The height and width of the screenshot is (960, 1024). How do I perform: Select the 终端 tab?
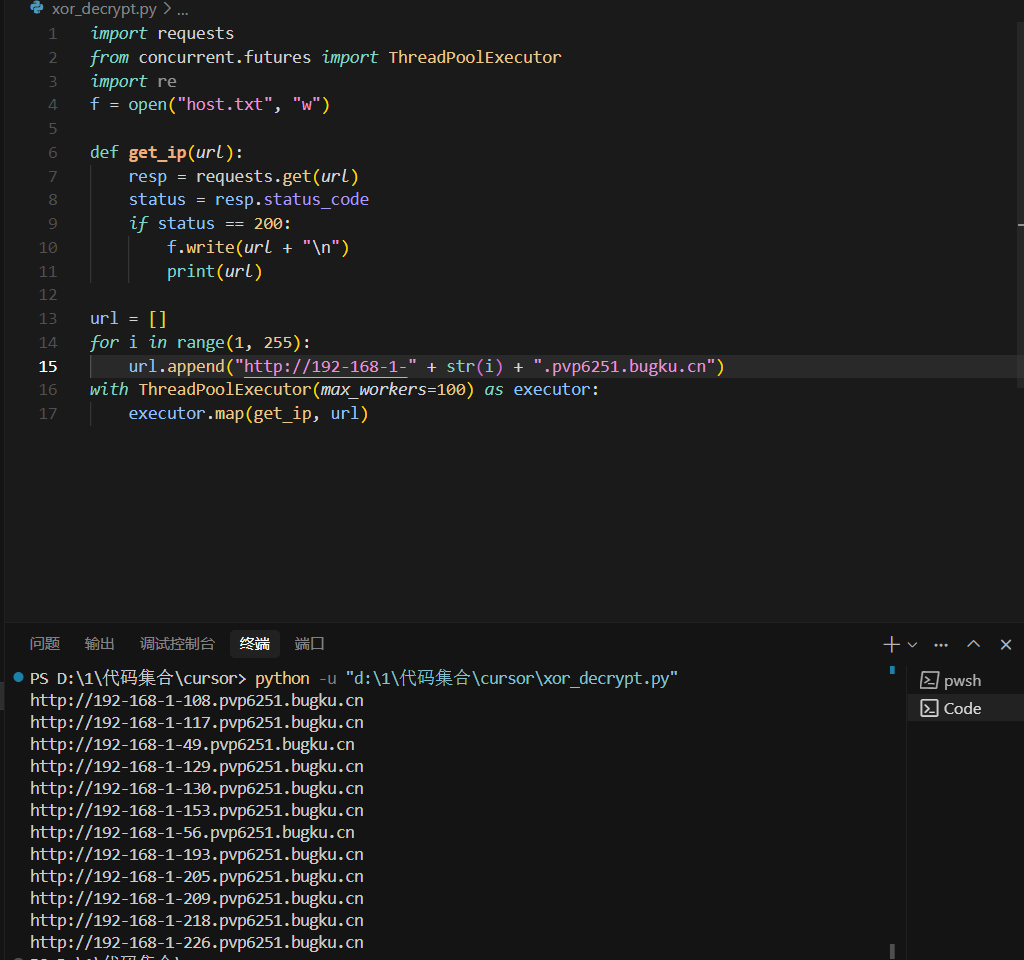(x=255, y=644)
